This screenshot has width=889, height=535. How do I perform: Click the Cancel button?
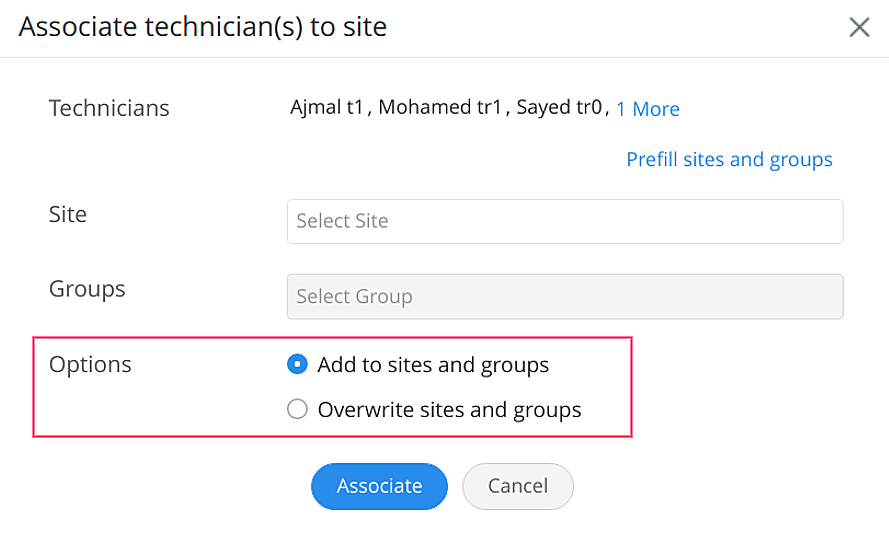[517, 486]
